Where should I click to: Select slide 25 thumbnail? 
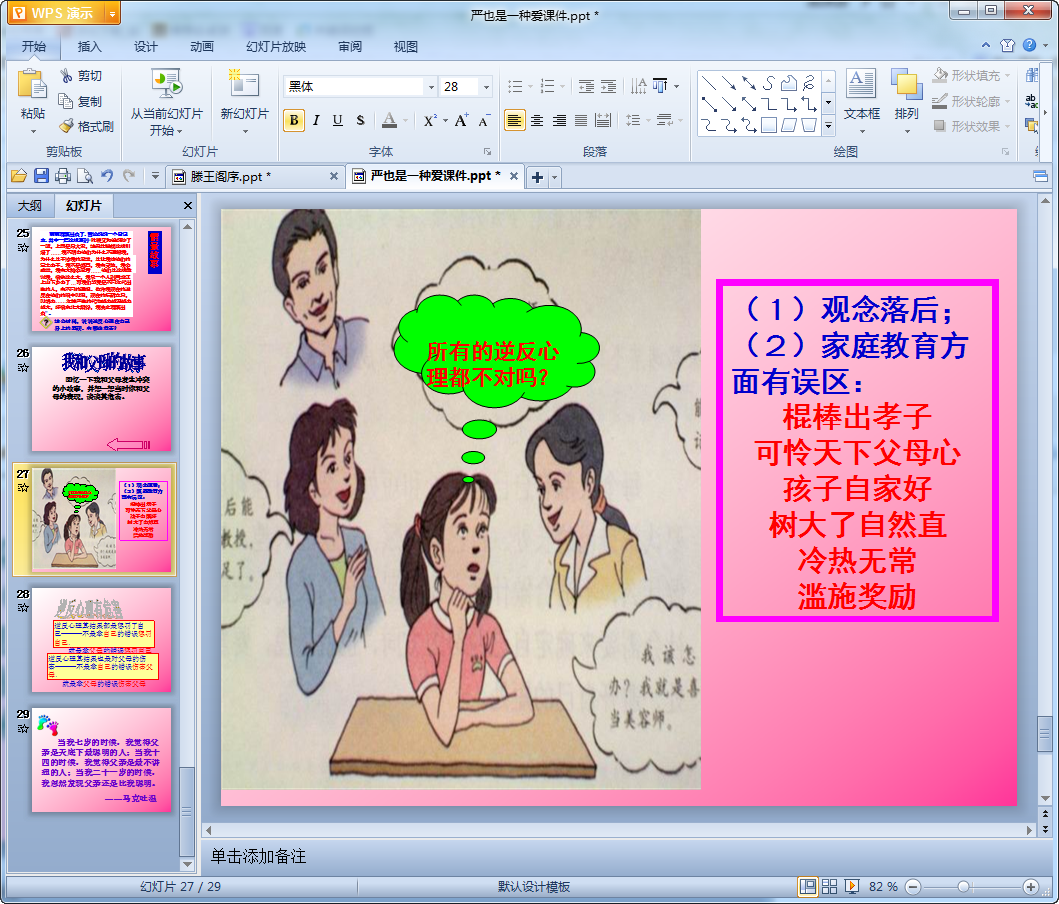(x=101, y=279)
